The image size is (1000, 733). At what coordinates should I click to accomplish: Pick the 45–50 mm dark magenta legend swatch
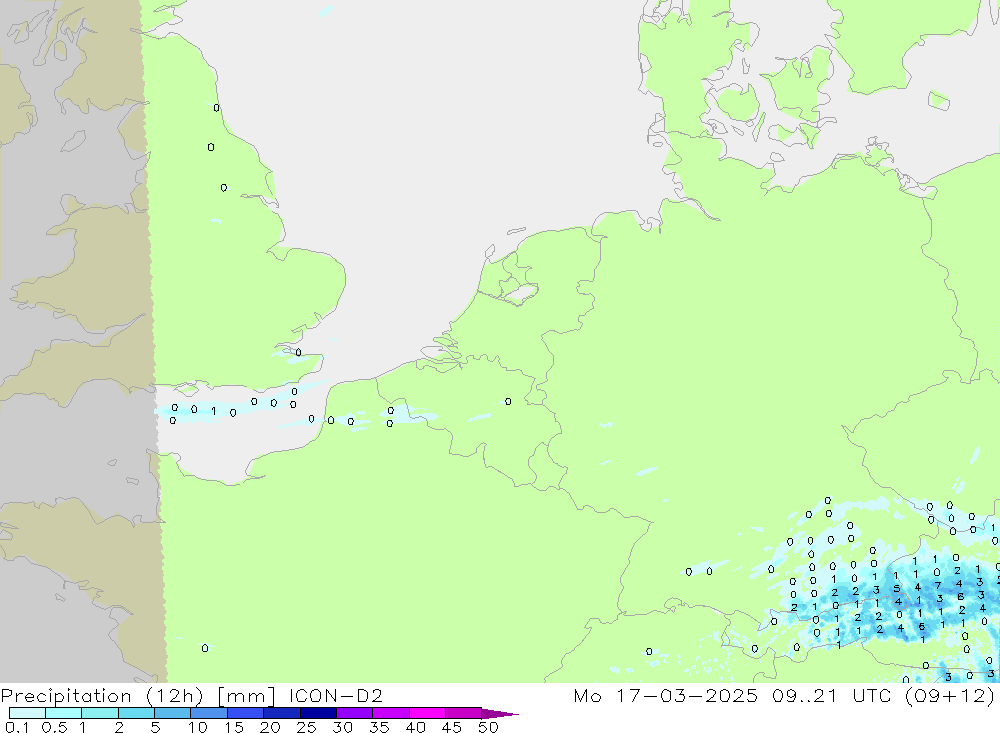pos(463,713)
